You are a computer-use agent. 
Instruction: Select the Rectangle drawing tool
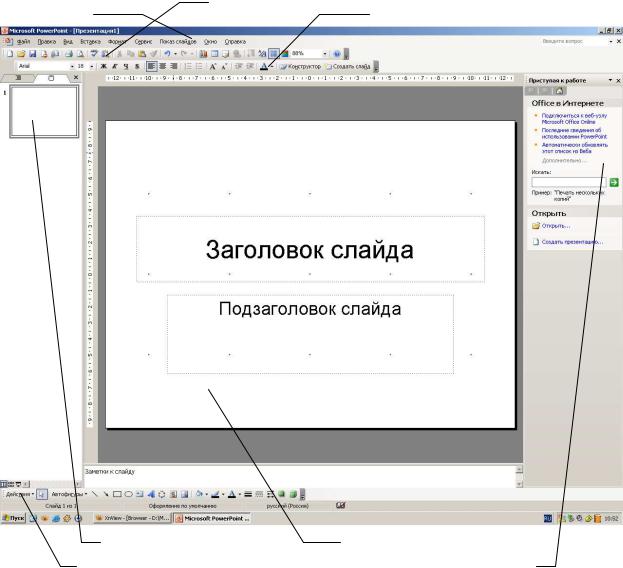[x=117, y=494]
